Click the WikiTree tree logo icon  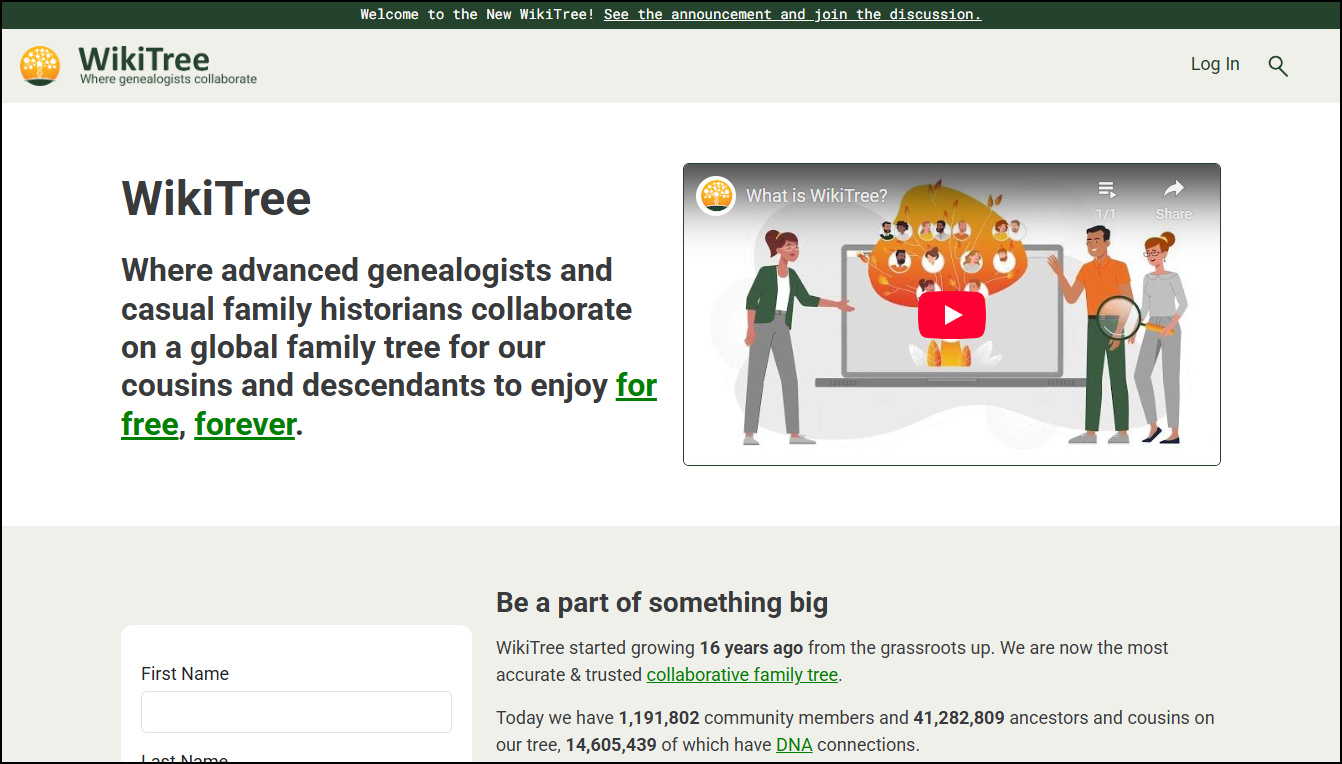[x=40, y=66]
